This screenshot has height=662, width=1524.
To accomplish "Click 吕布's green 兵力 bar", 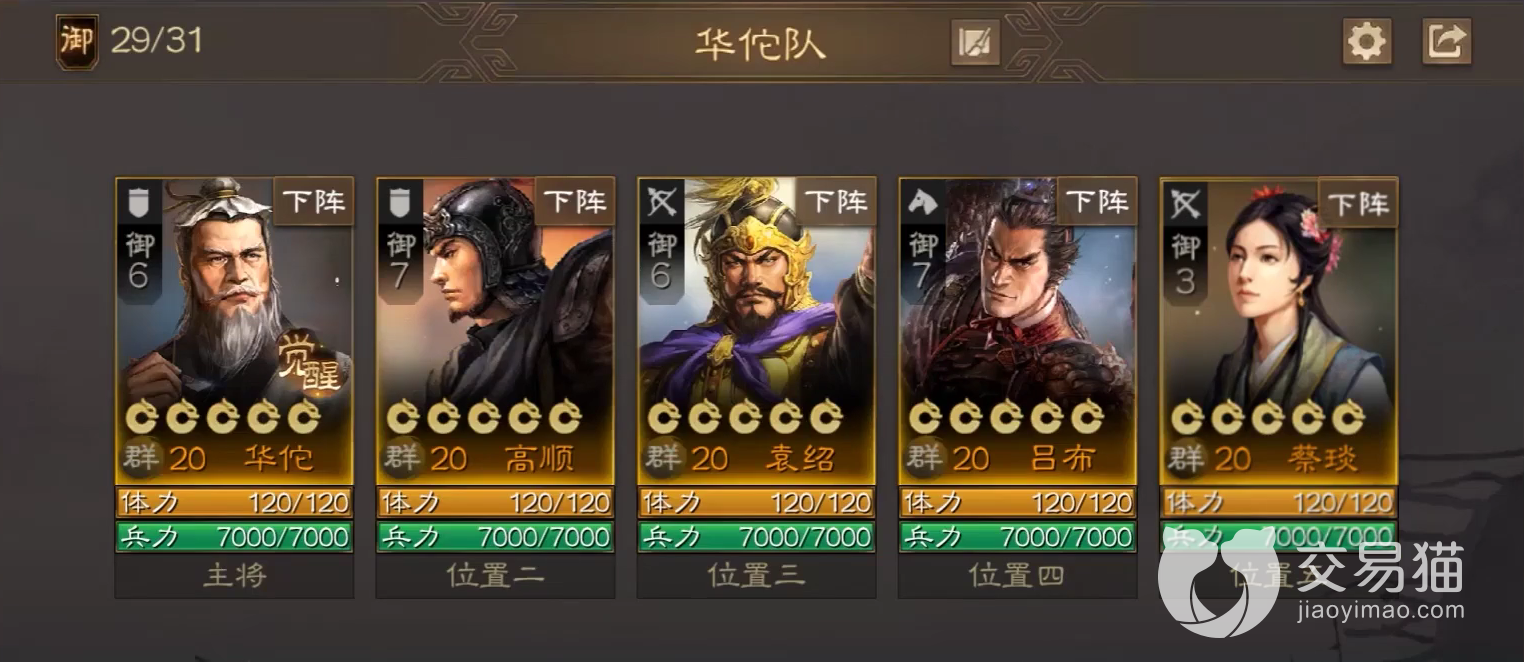I will 1017,537.
